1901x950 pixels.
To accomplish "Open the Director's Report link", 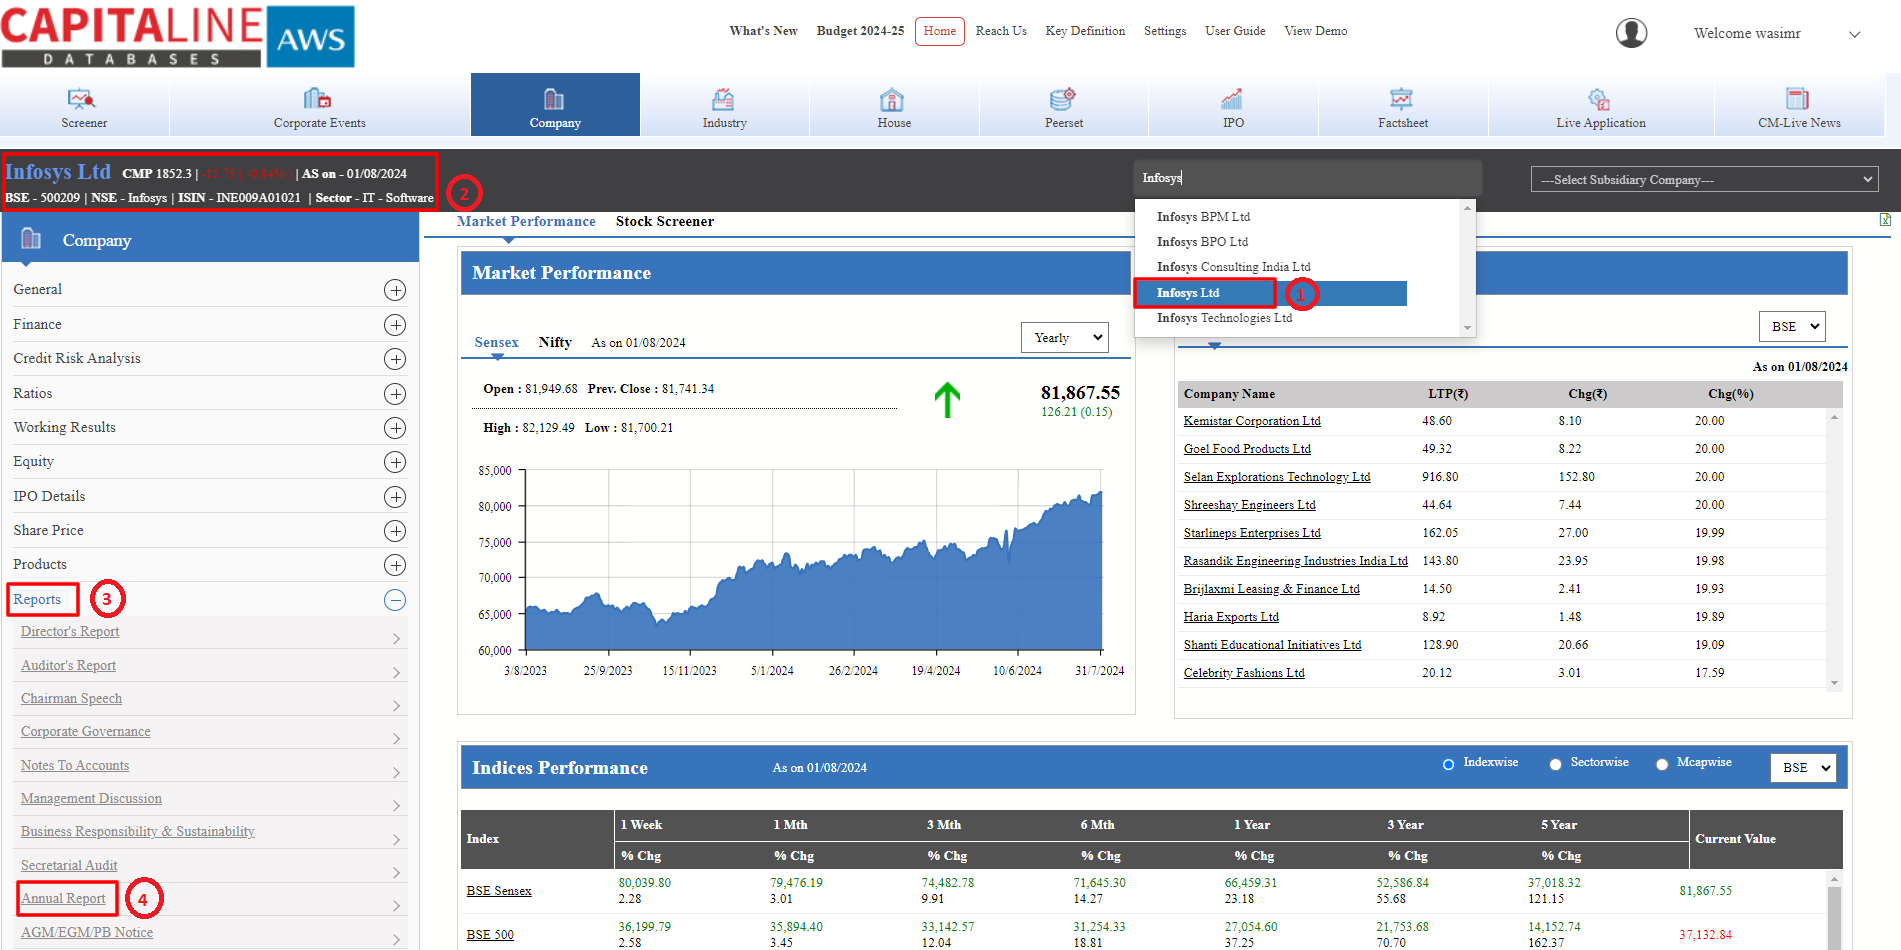I will 70,631.
